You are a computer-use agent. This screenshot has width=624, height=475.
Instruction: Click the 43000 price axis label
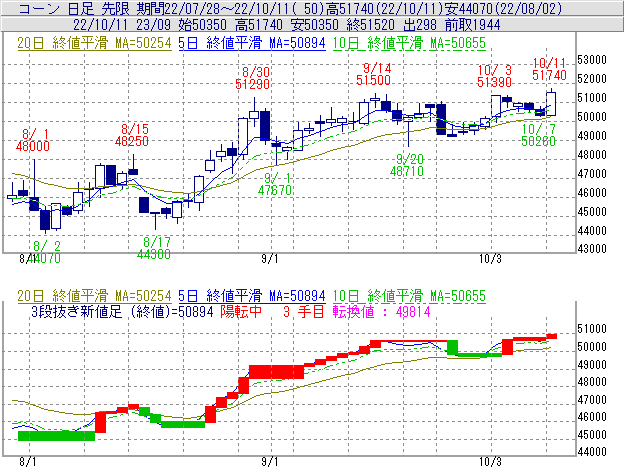pyautogui.click(x=592, y=249)
